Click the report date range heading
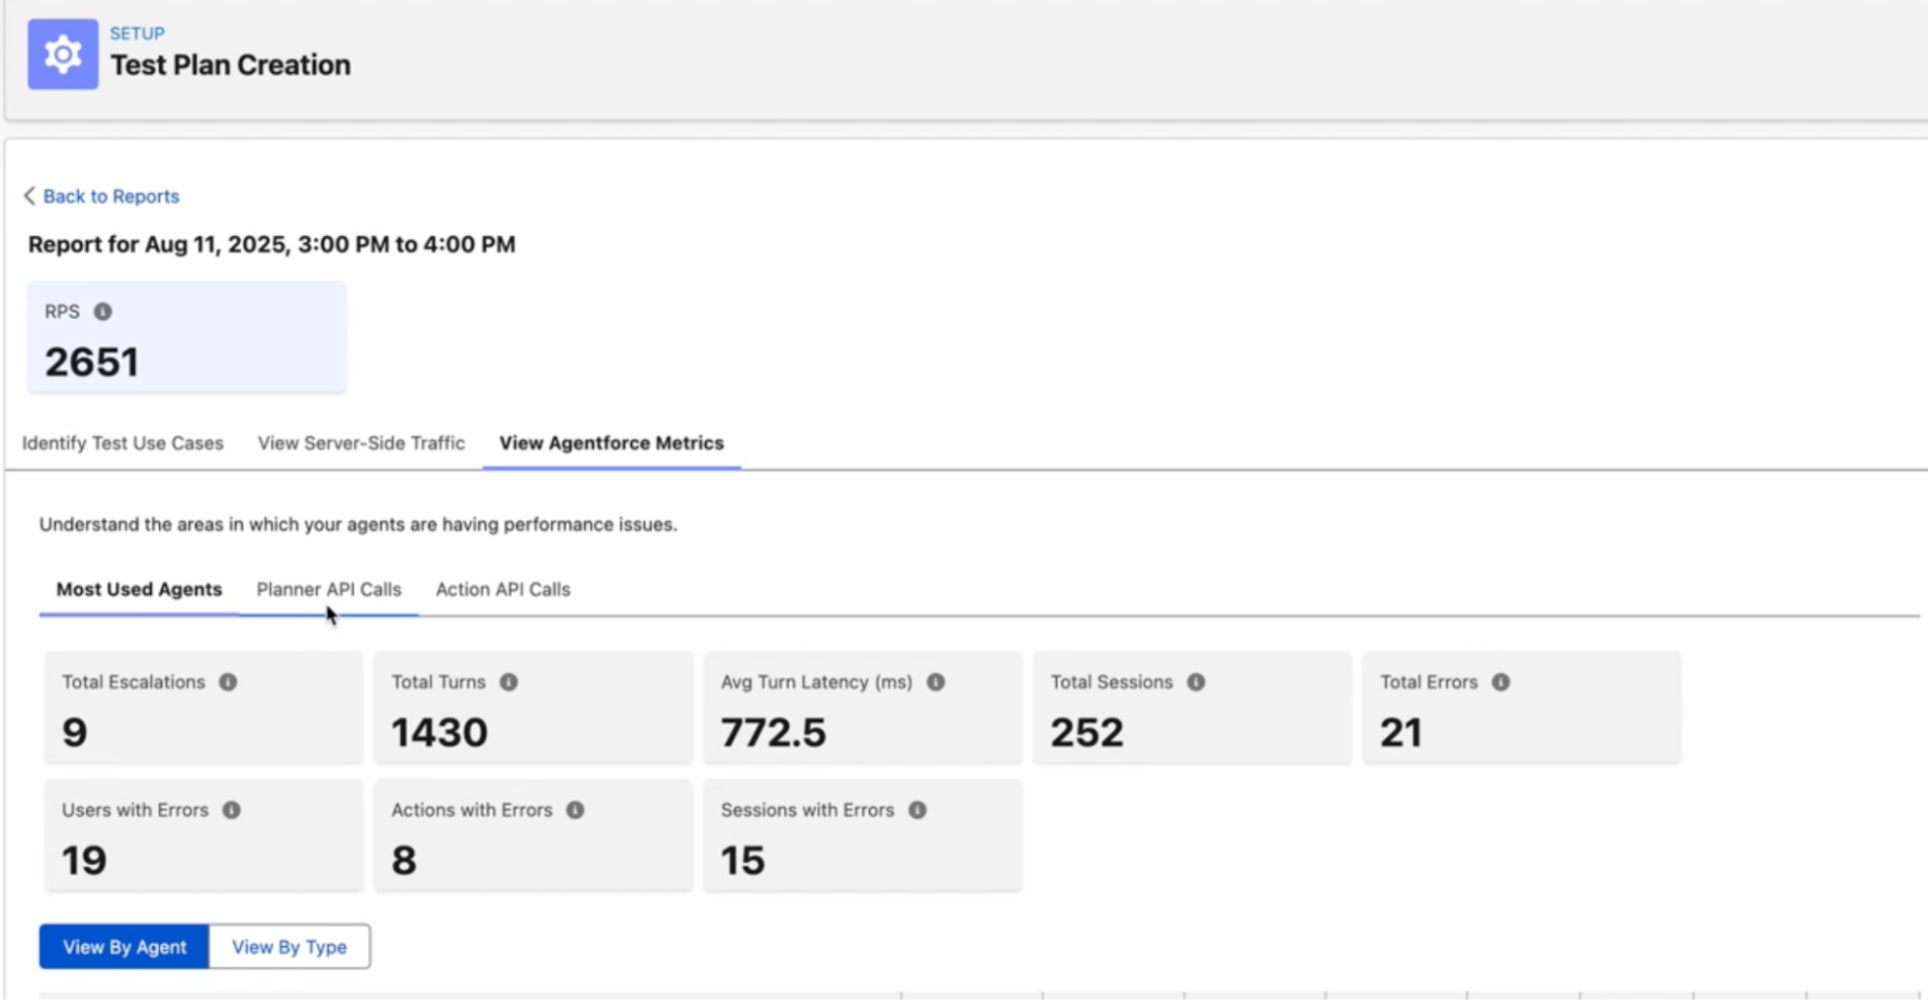1928x1000 pixels. click(272, 245)
